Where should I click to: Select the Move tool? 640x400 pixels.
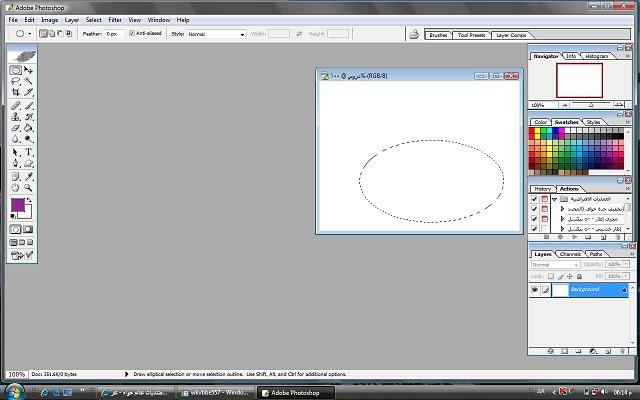[29, 71]
